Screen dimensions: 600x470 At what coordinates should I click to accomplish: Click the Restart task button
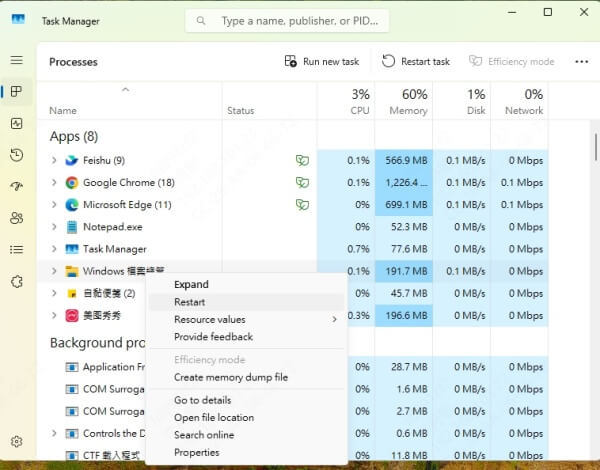pos(416,62)
